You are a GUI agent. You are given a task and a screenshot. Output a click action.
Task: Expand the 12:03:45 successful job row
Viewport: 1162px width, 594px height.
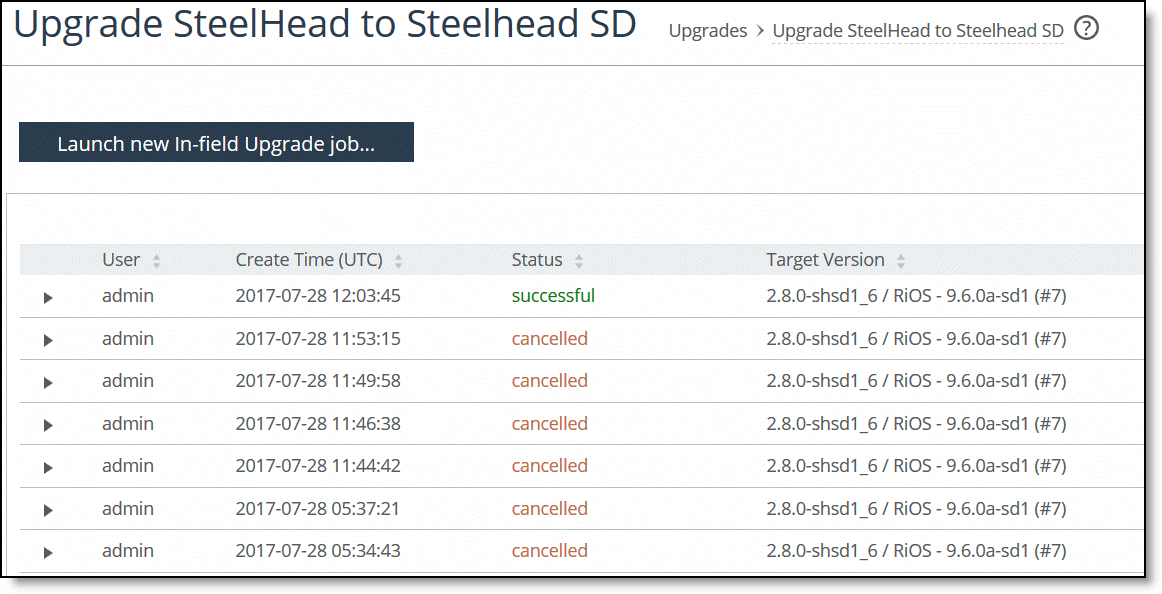coord(48,298)
